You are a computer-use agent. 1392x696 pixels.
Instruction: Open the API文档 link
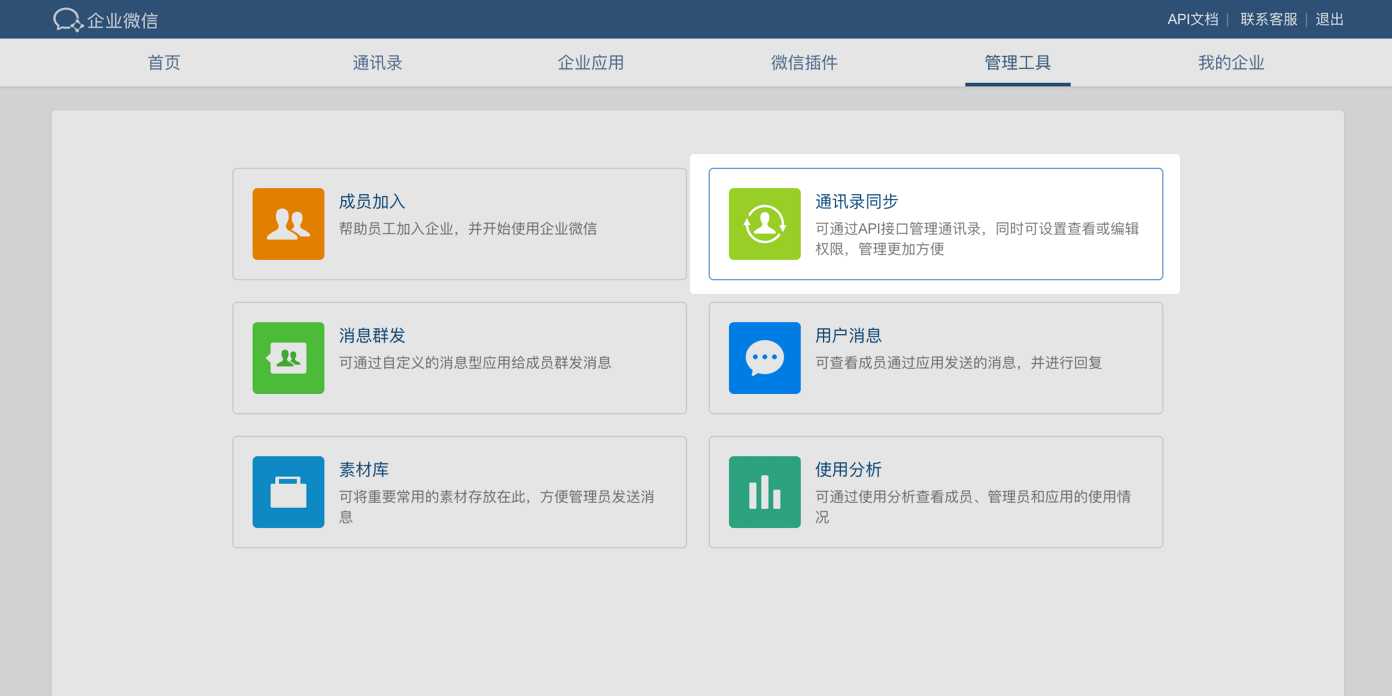(1192, 20)
